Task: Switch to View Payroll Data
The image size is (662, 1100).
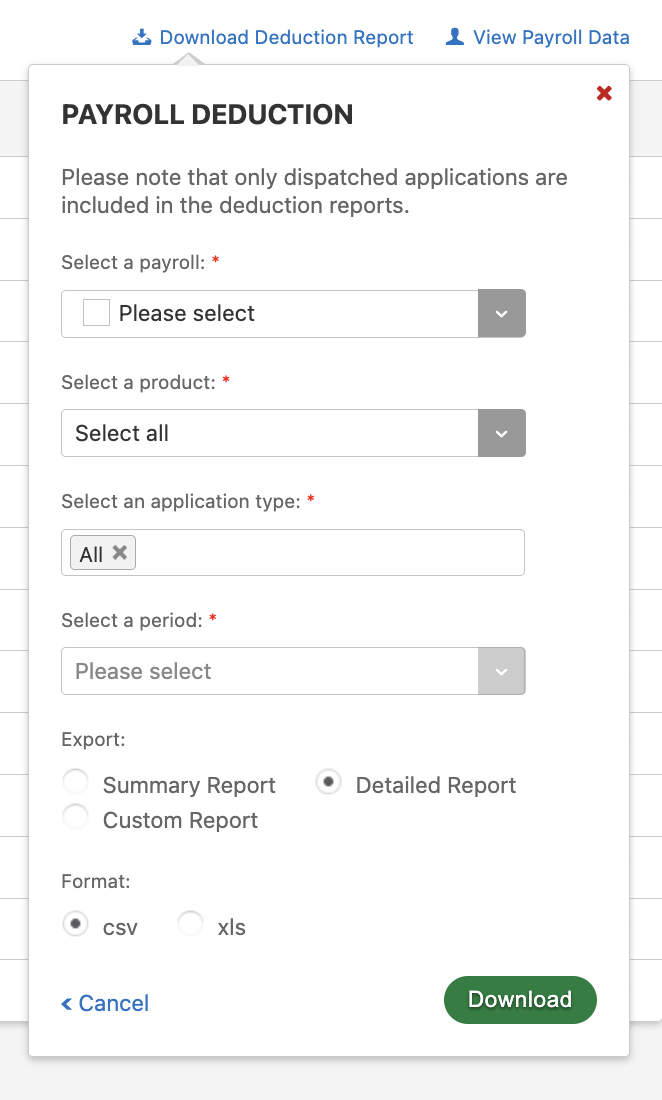Action: (550, 36)
